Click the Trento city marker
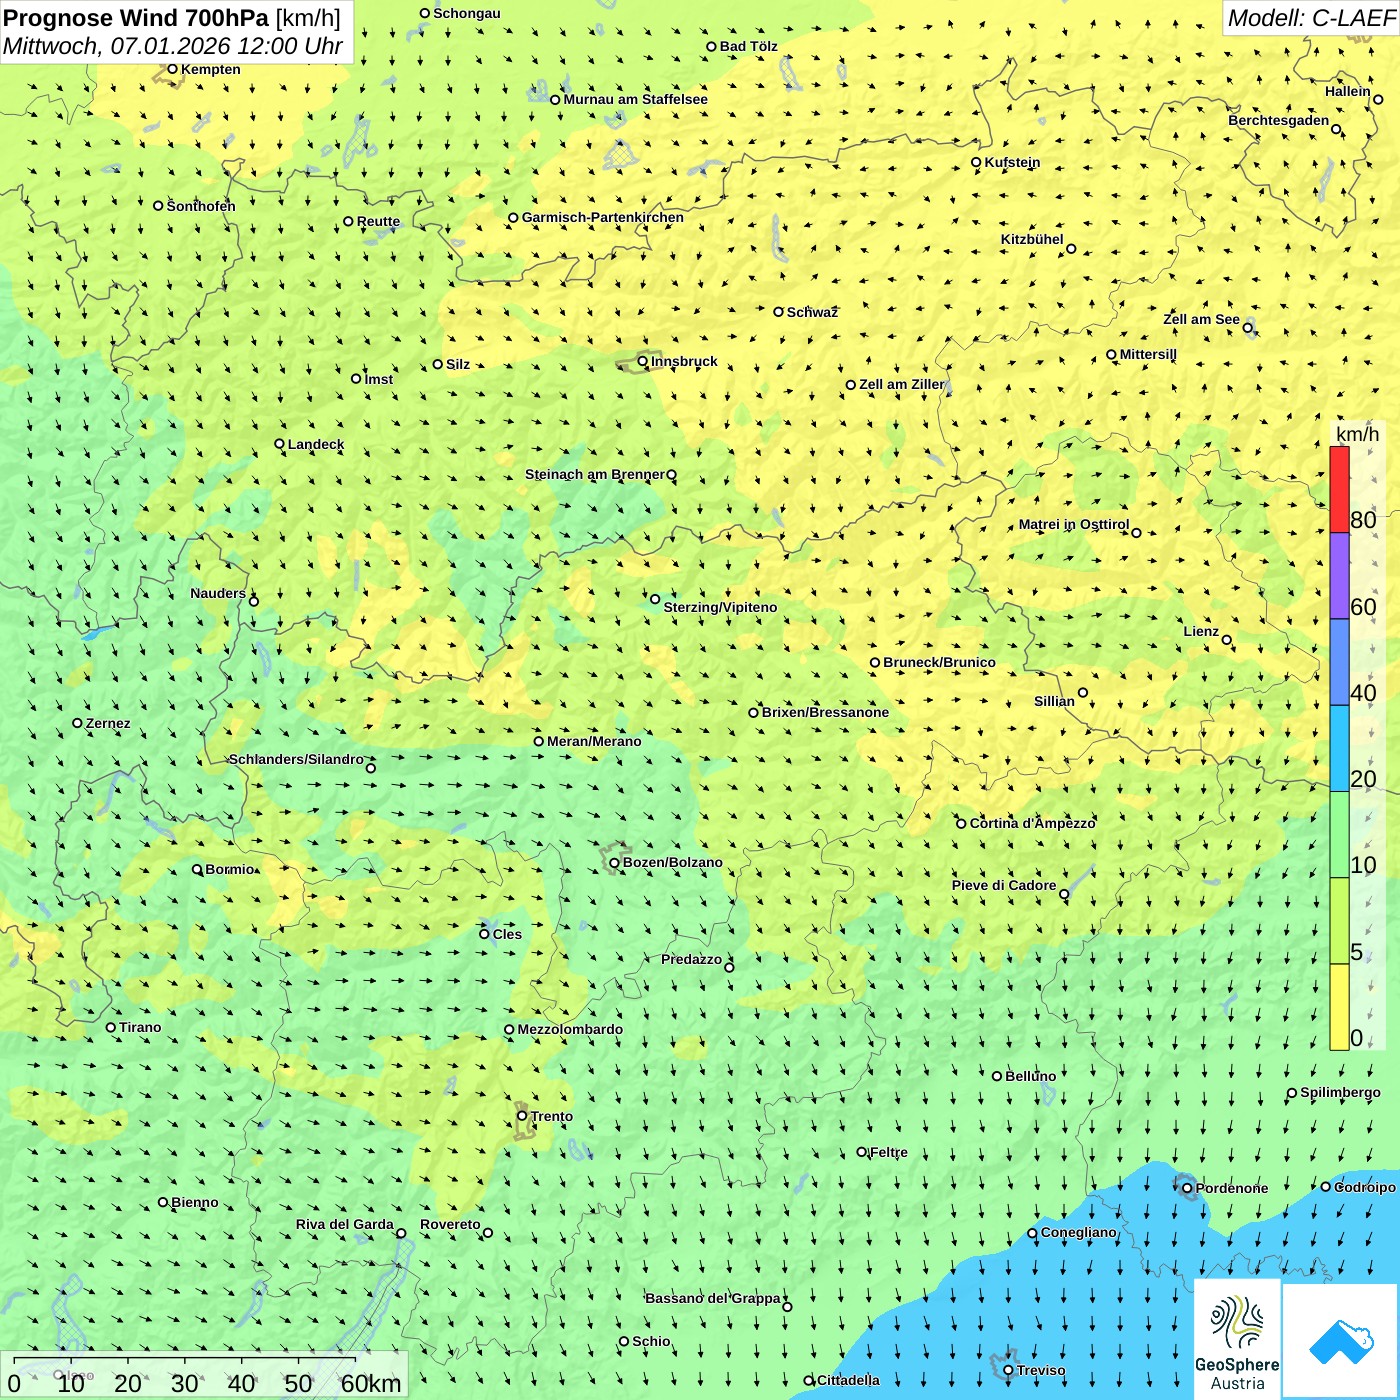 pyautogui.click(x=522, y=1116)
